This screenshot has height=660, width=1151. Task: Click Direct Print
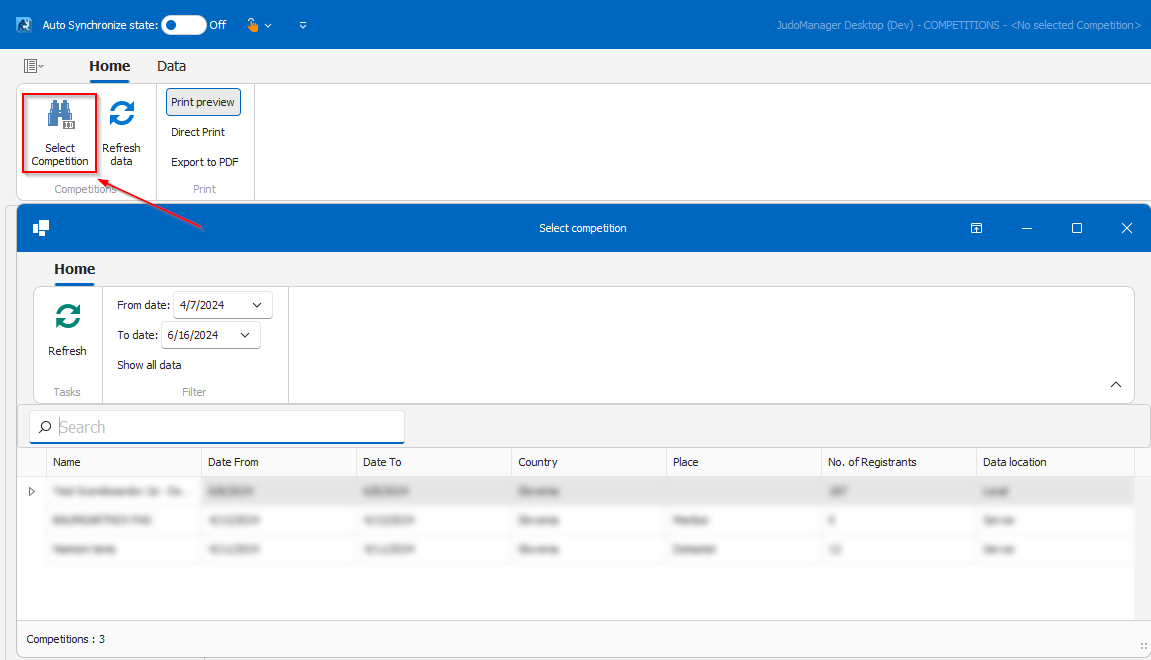pyautogui.click(x=198, y=132)
